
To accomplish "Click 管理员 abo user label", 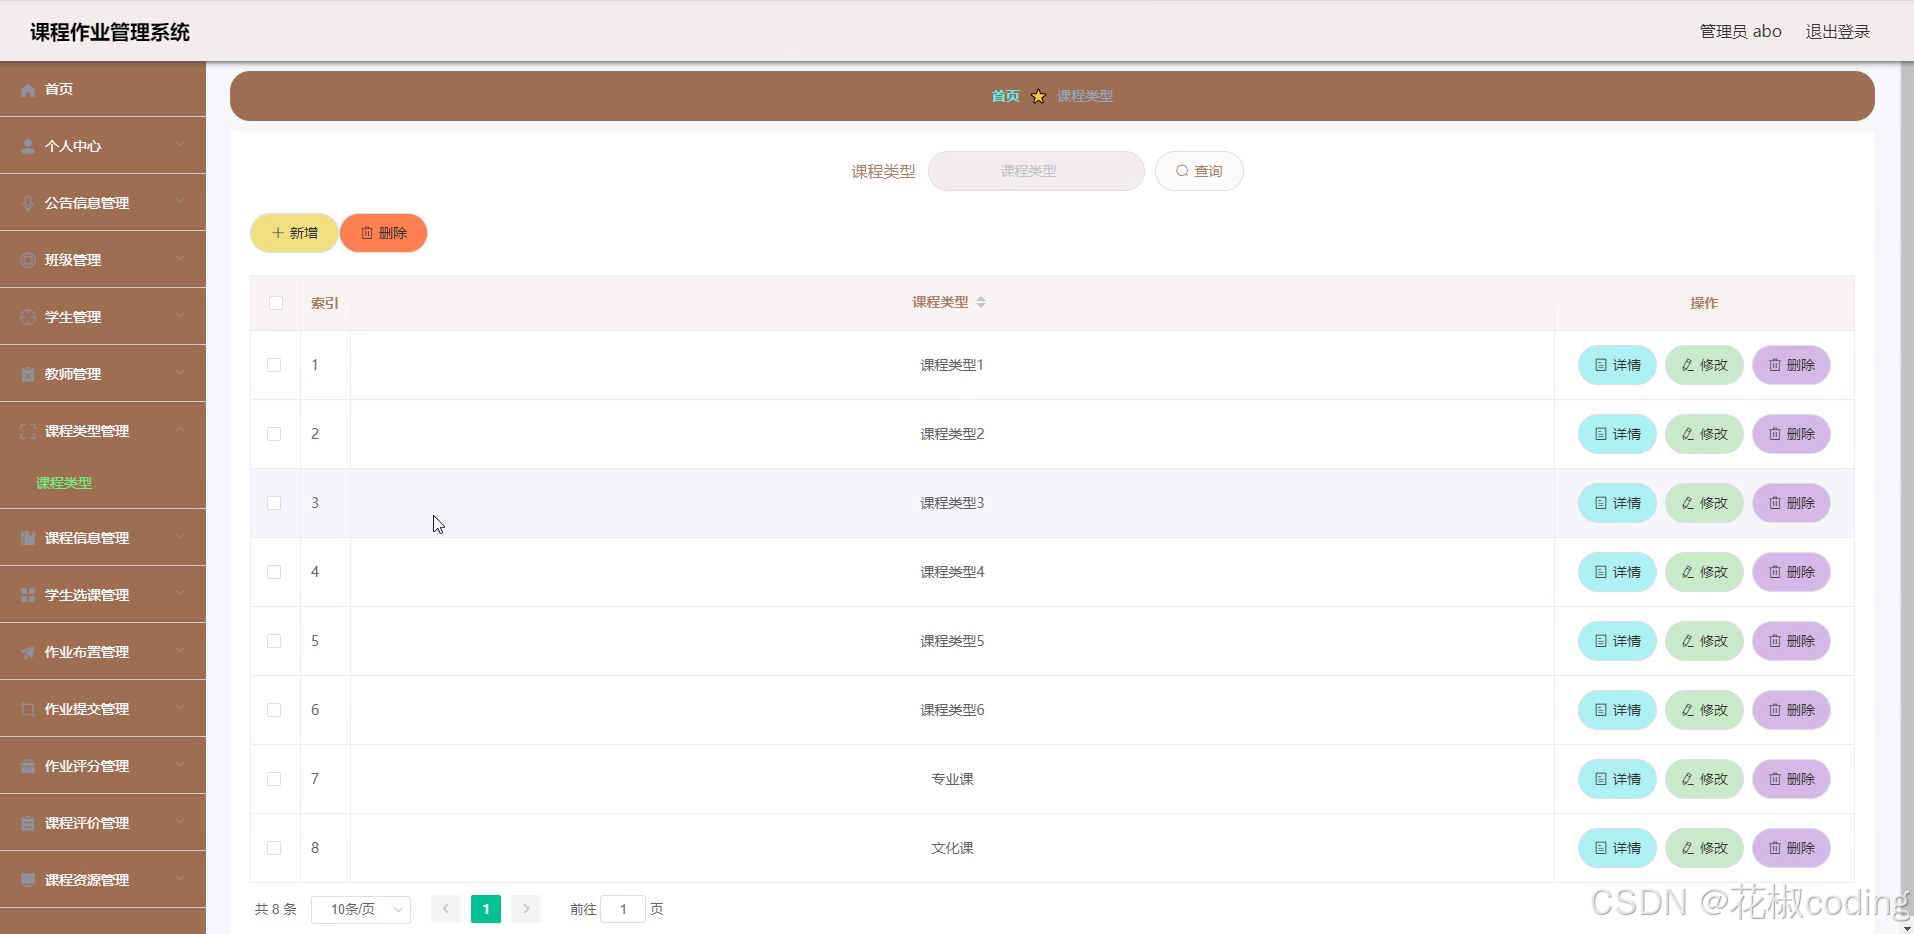I will click(1740, 31).
